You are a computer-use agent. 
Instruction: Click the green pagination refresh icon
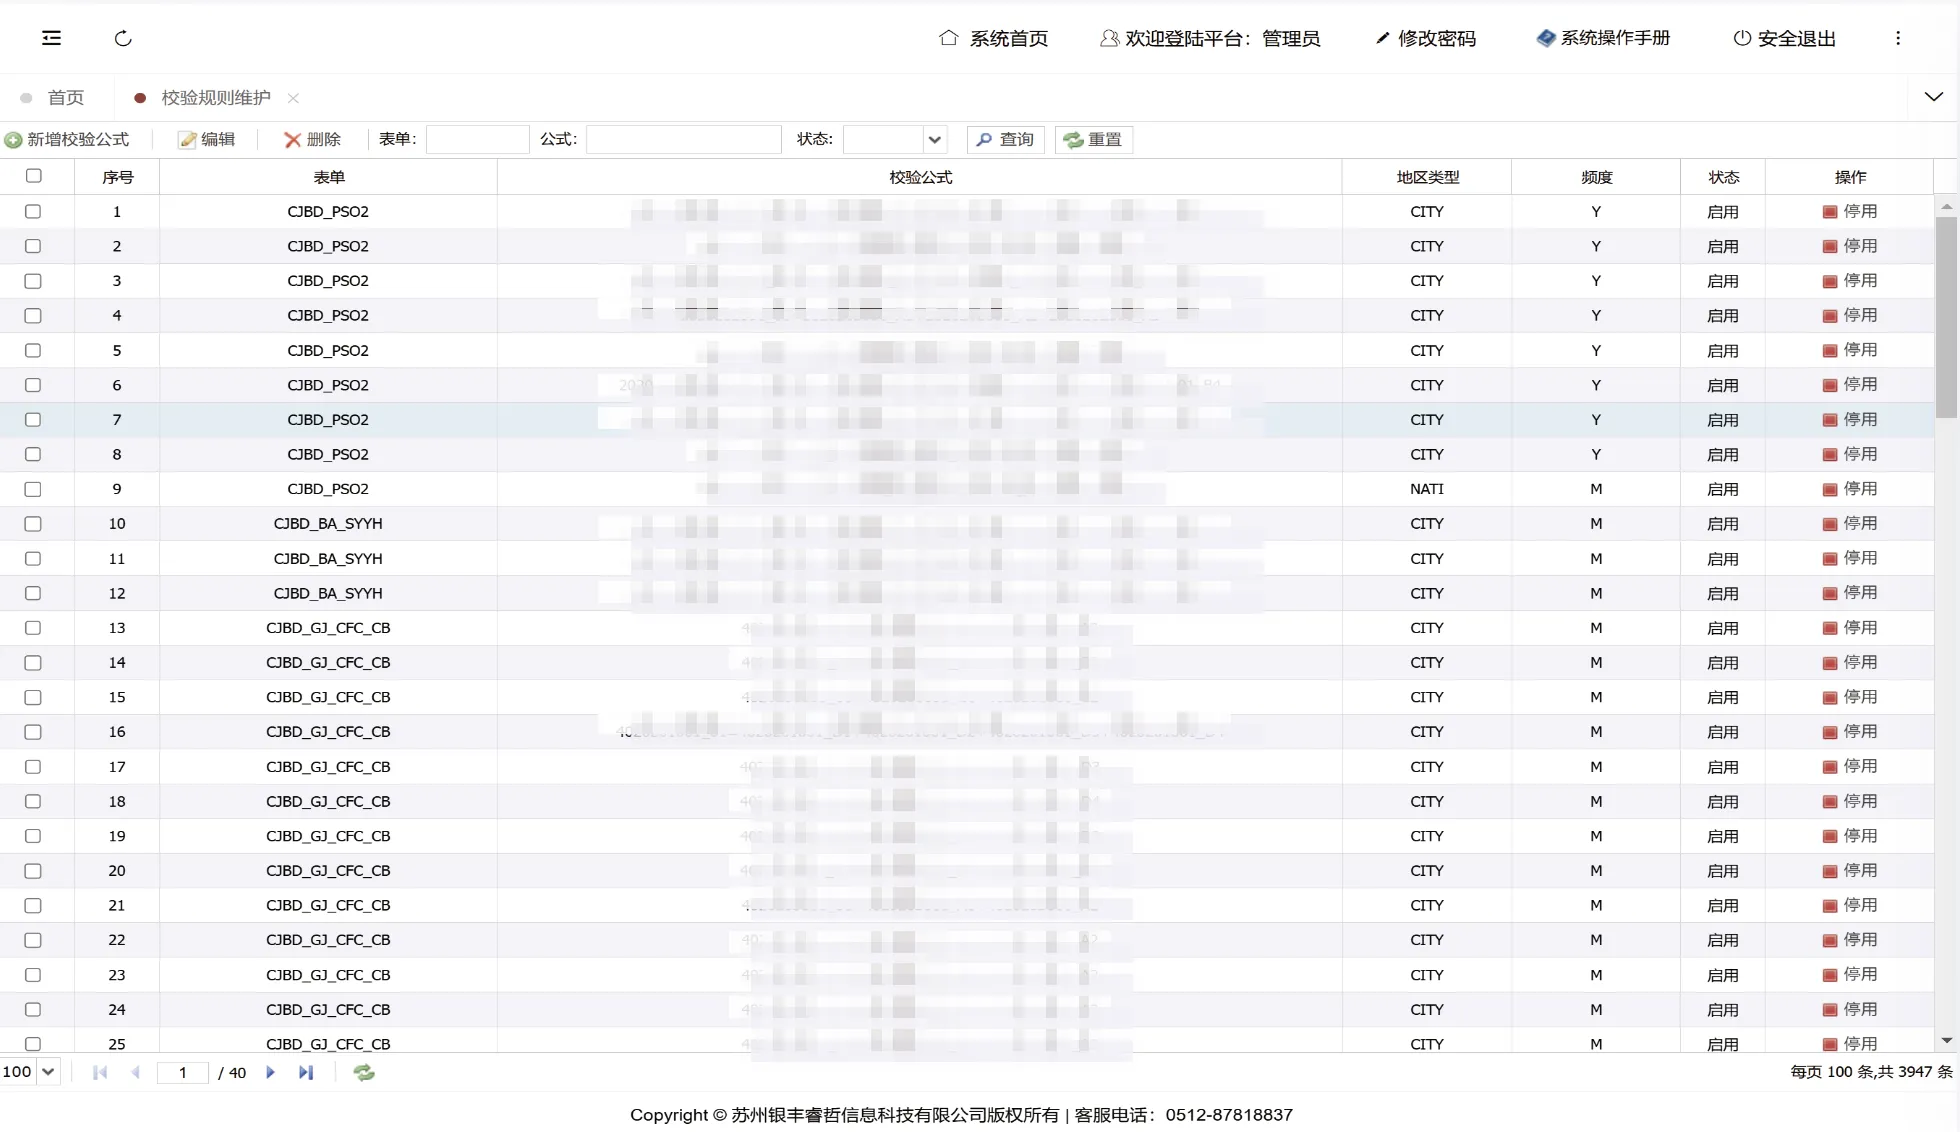(364, 1072)
